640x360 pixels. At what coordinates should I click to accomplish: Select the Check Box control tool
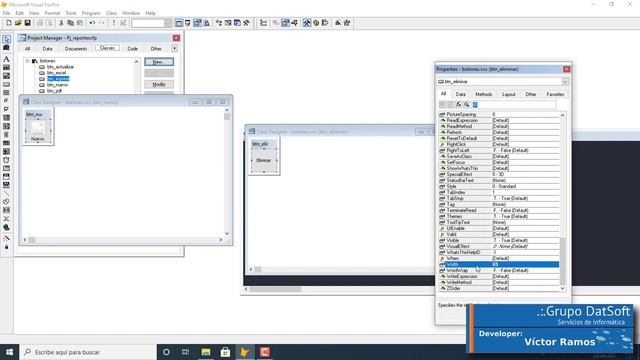point(7,109)
